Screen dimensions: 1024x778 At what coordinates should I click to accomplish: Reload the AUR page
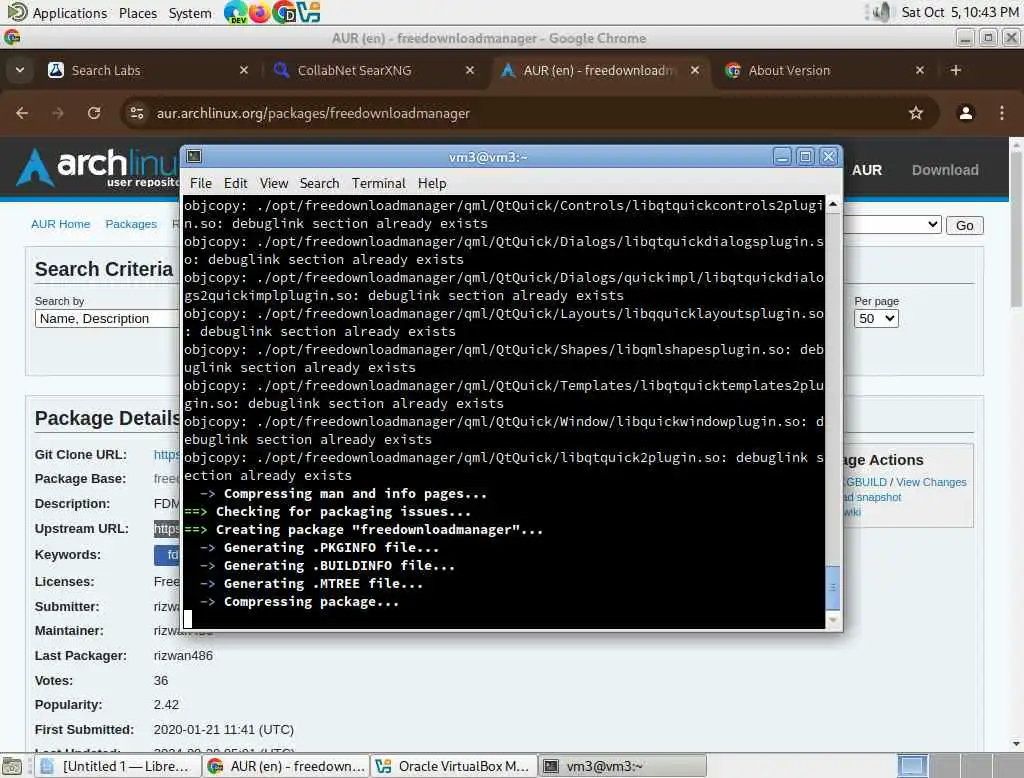click(94, 113)
